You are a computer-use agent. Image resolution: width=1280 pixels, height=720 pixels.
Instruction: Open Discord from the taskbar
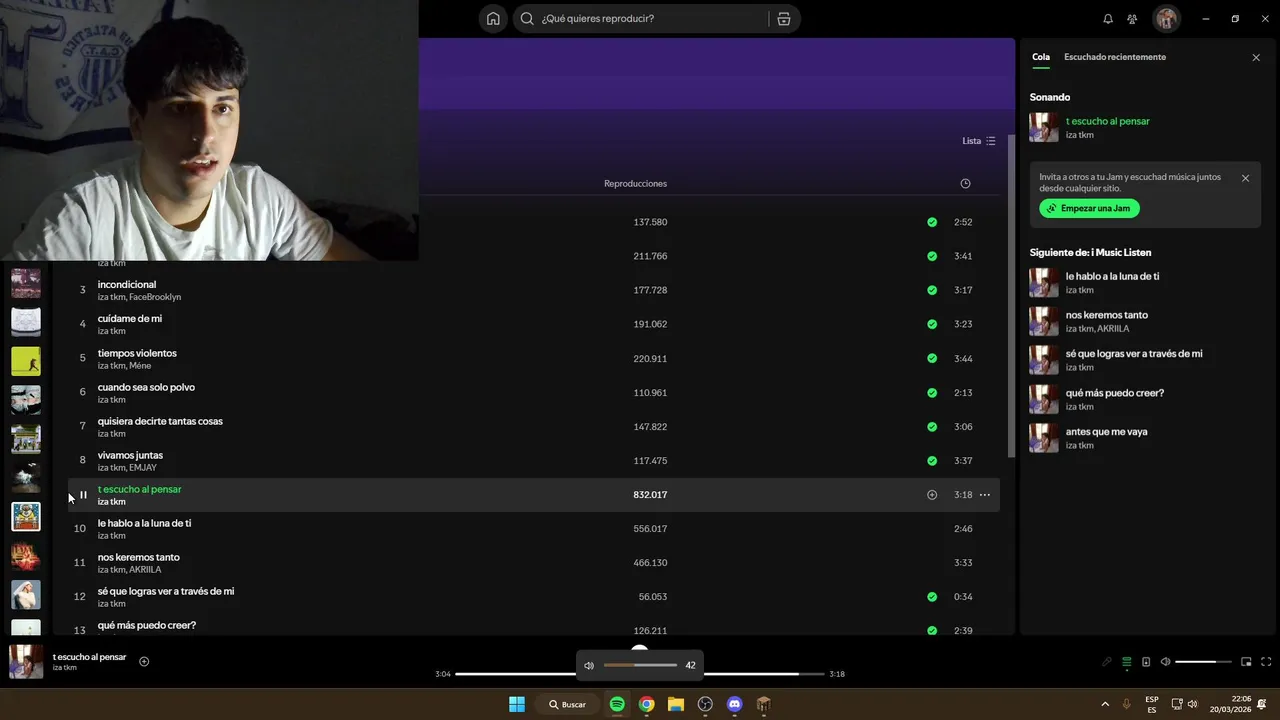coord(735,704)
